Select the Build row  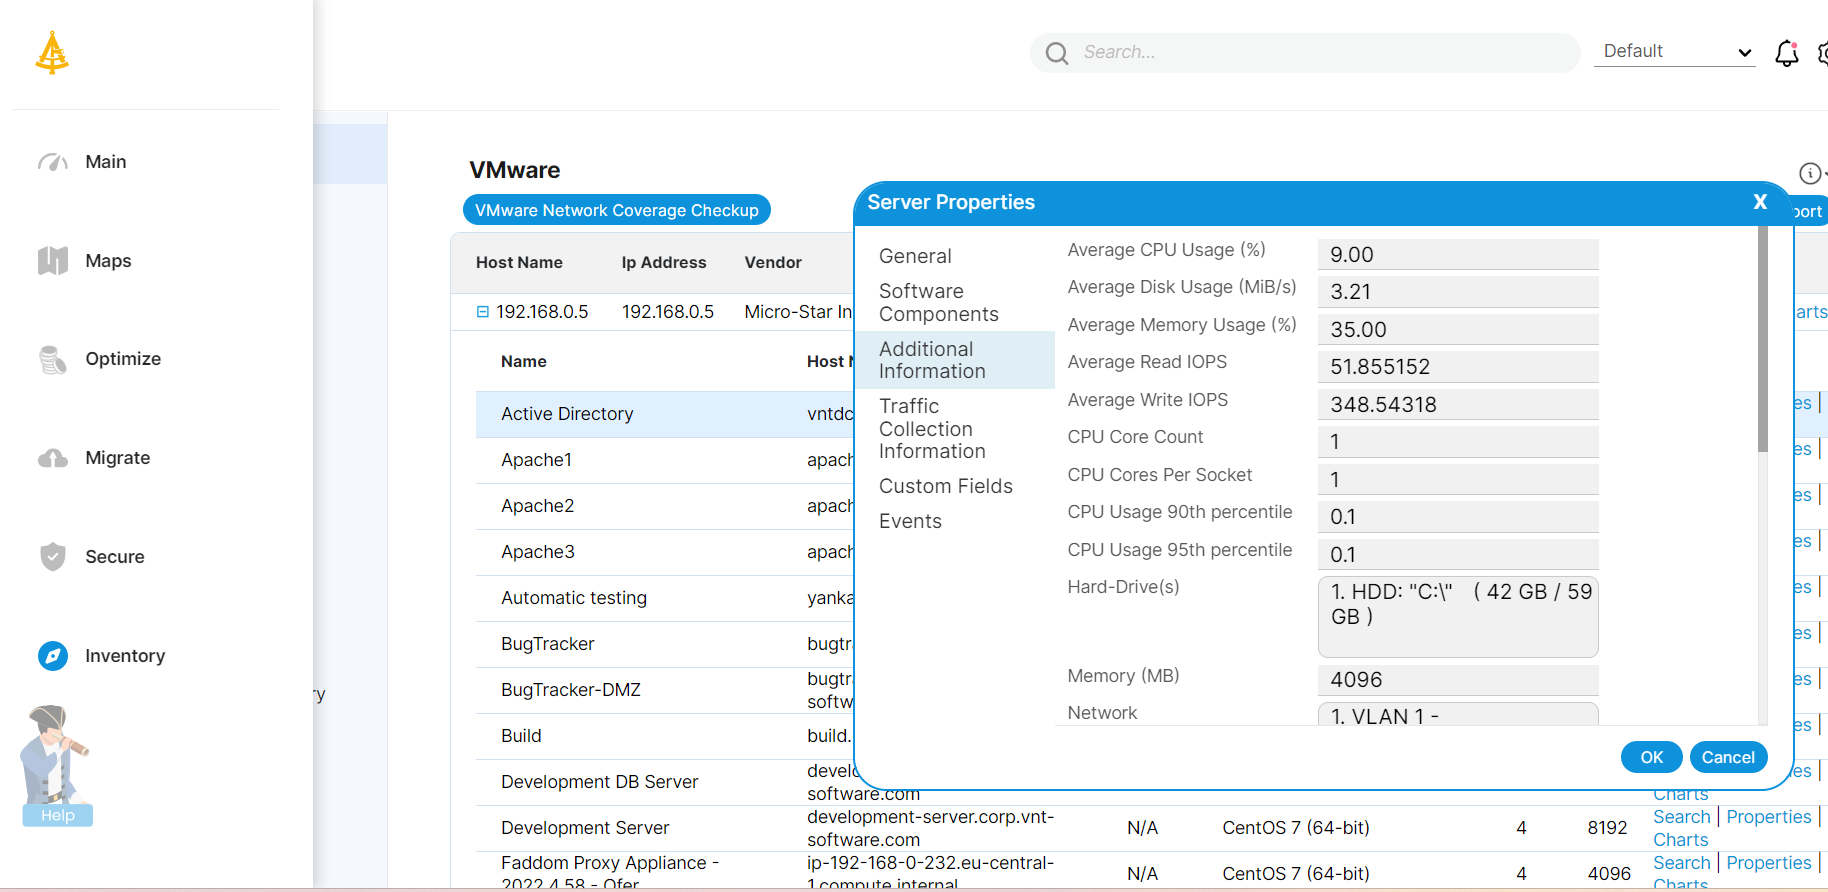click(x=665, y=736)
